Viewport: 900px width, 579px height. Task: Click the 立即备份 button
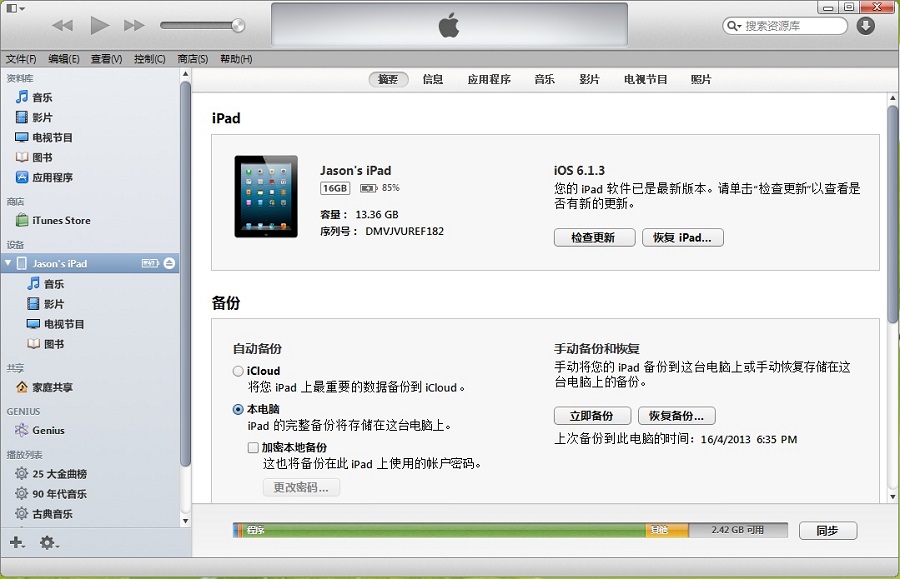point(592,415)
